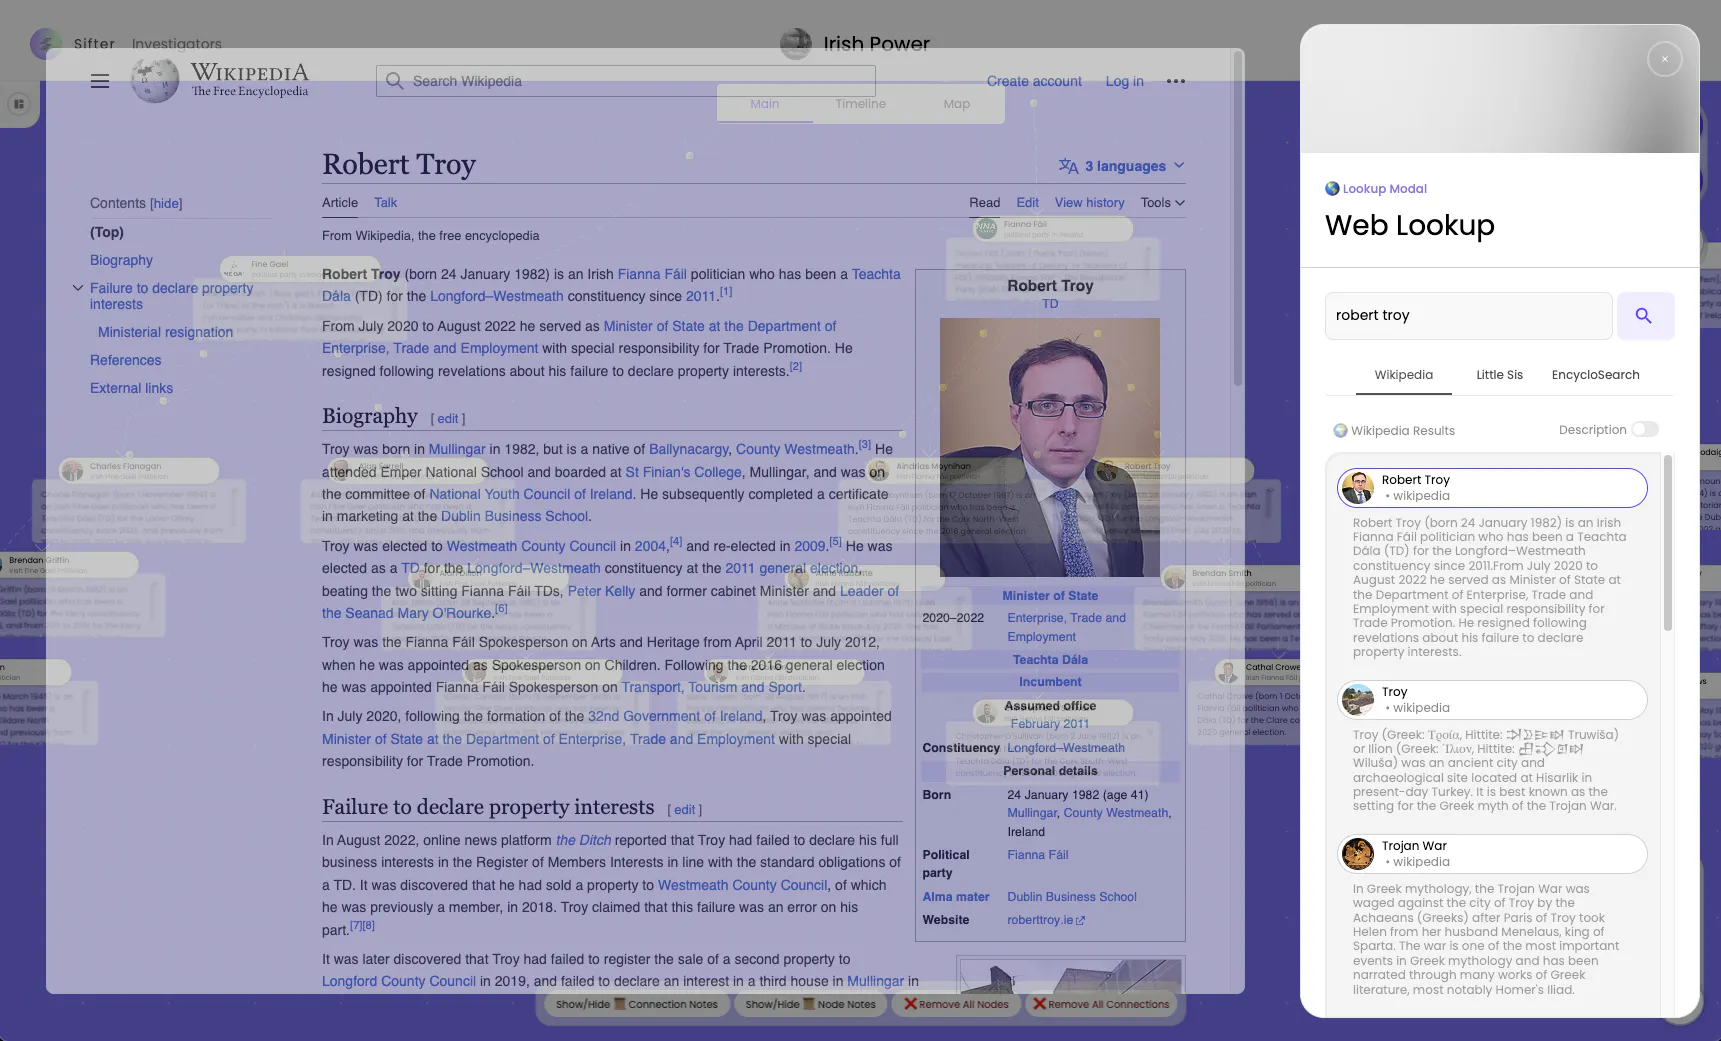Screen dimensions: 1721x1041
Task: Open the Investigators link in the top bar
Action: click(177, 44)
